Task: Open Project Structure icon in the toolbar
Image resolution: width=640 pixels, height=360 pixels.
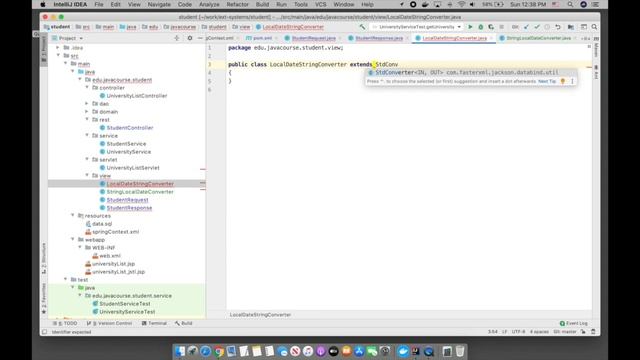Action: (x=571, y=27)
